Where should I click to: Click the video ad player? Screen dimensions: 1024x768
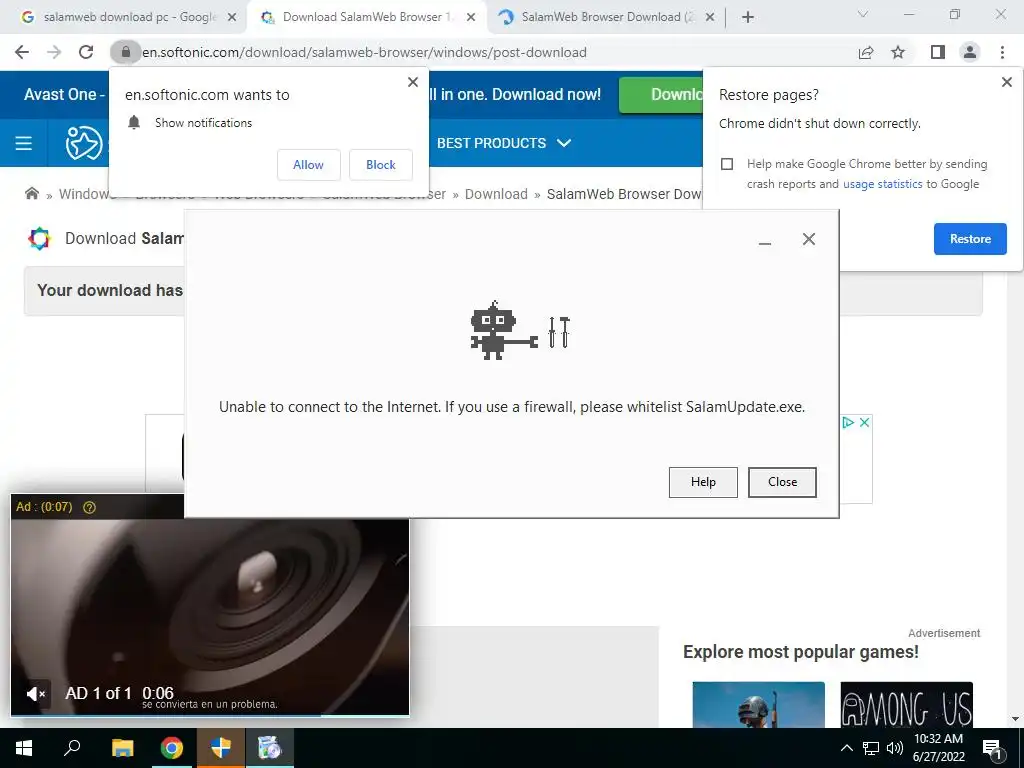point(210,605)
